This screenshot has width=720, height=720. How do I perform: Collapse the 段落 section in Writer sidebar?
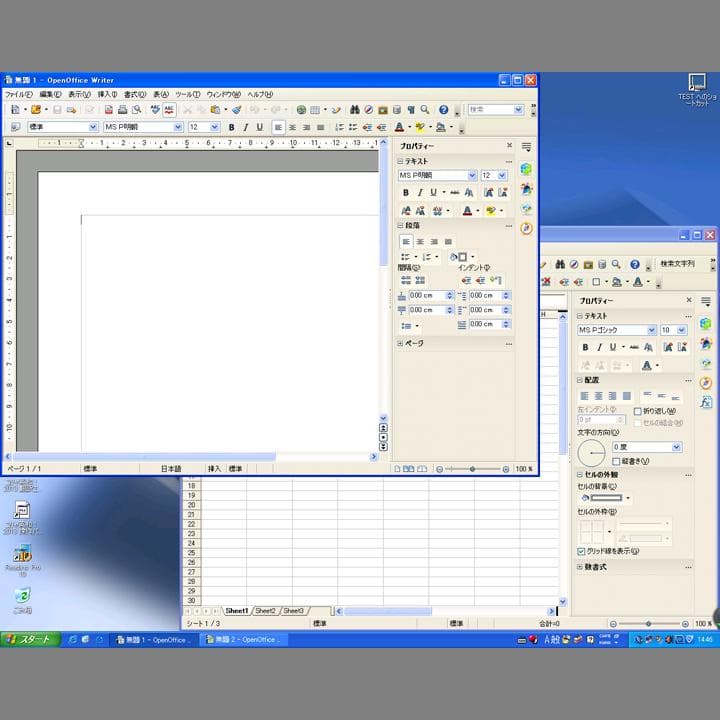(400, 225)
